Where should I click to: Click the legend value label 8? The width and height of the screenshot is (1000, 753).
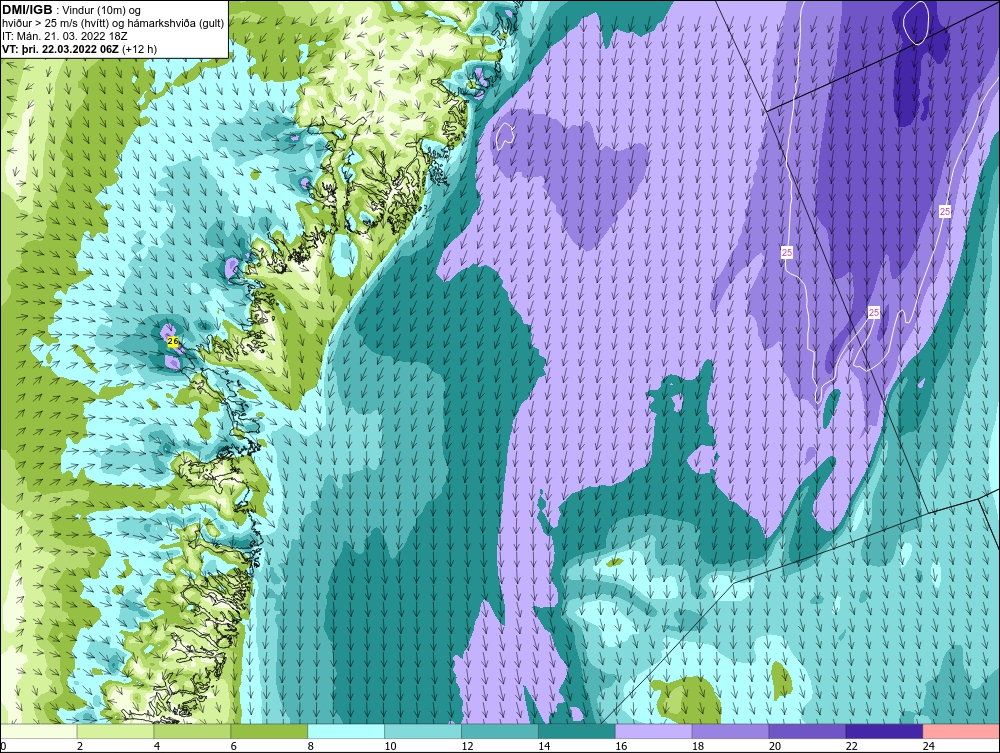click(x=311, y=746)
